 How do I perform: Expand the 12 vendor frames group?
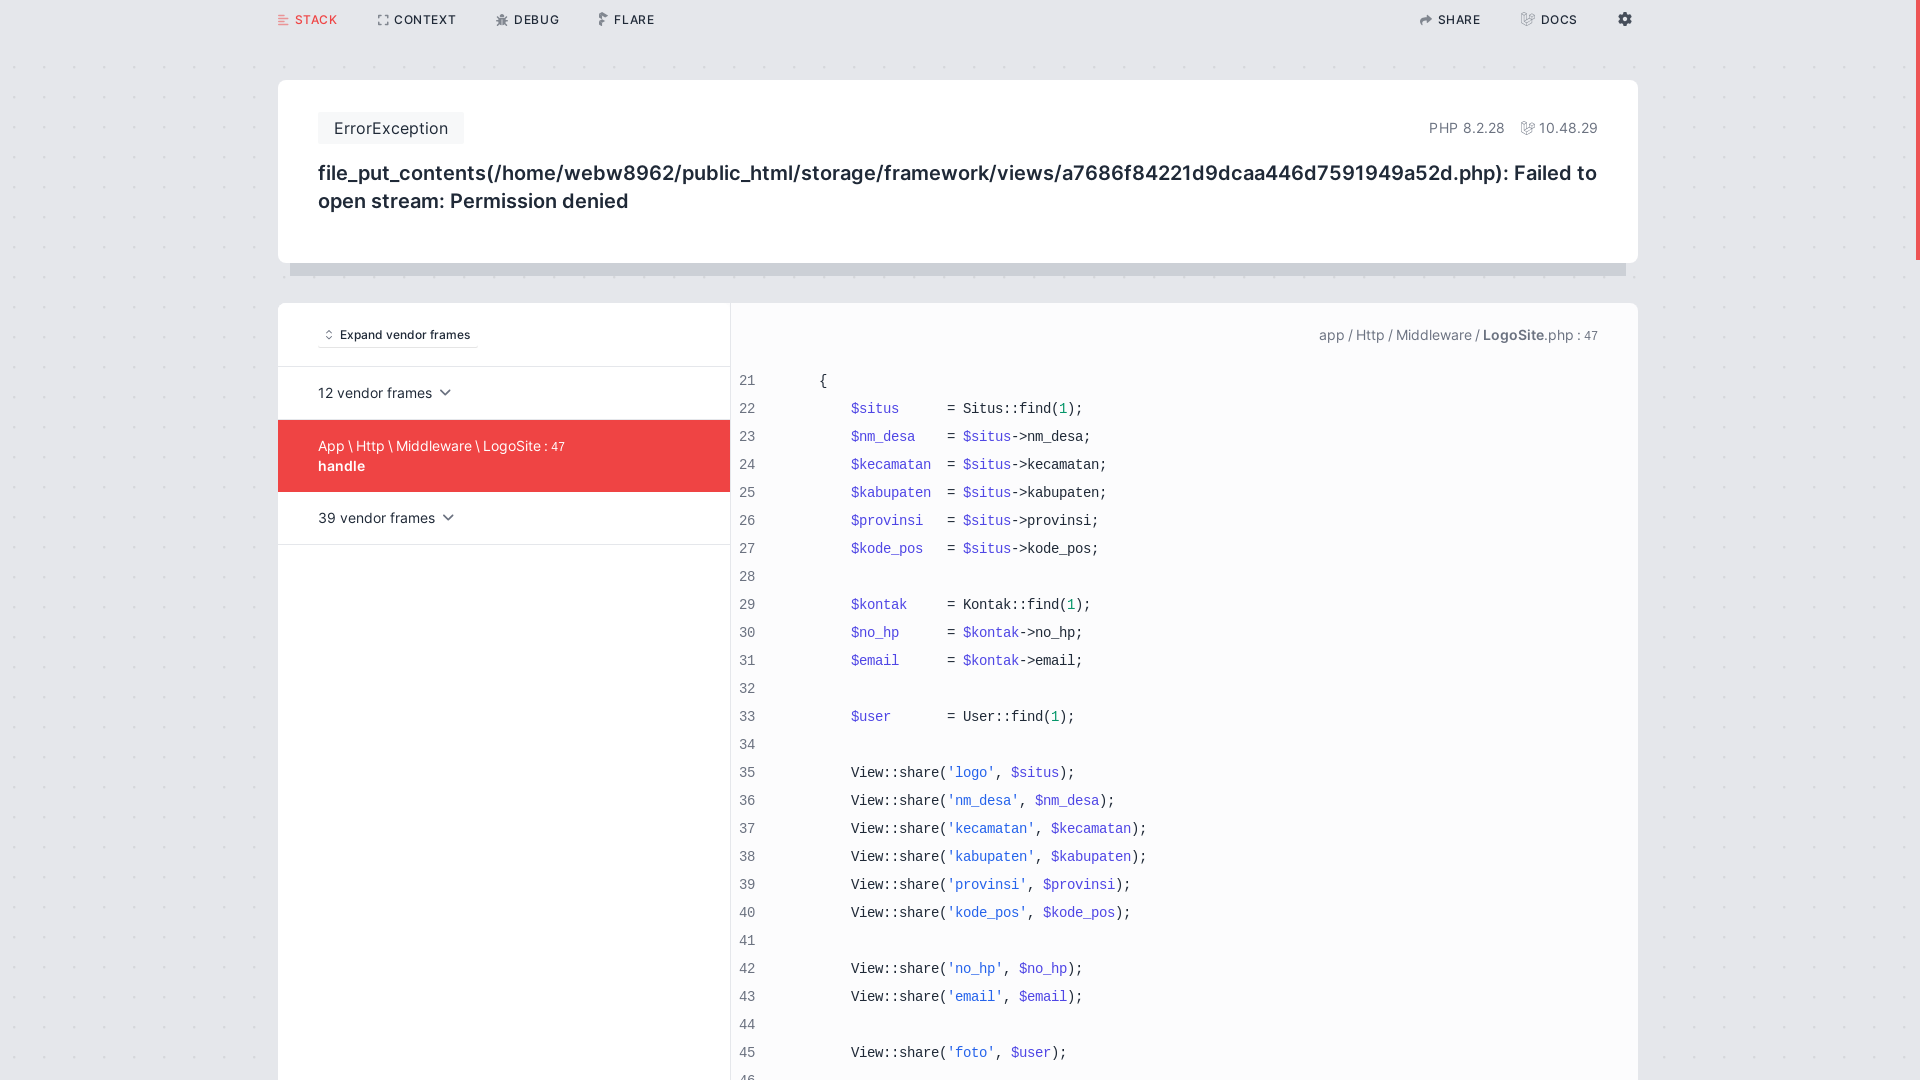504,393
